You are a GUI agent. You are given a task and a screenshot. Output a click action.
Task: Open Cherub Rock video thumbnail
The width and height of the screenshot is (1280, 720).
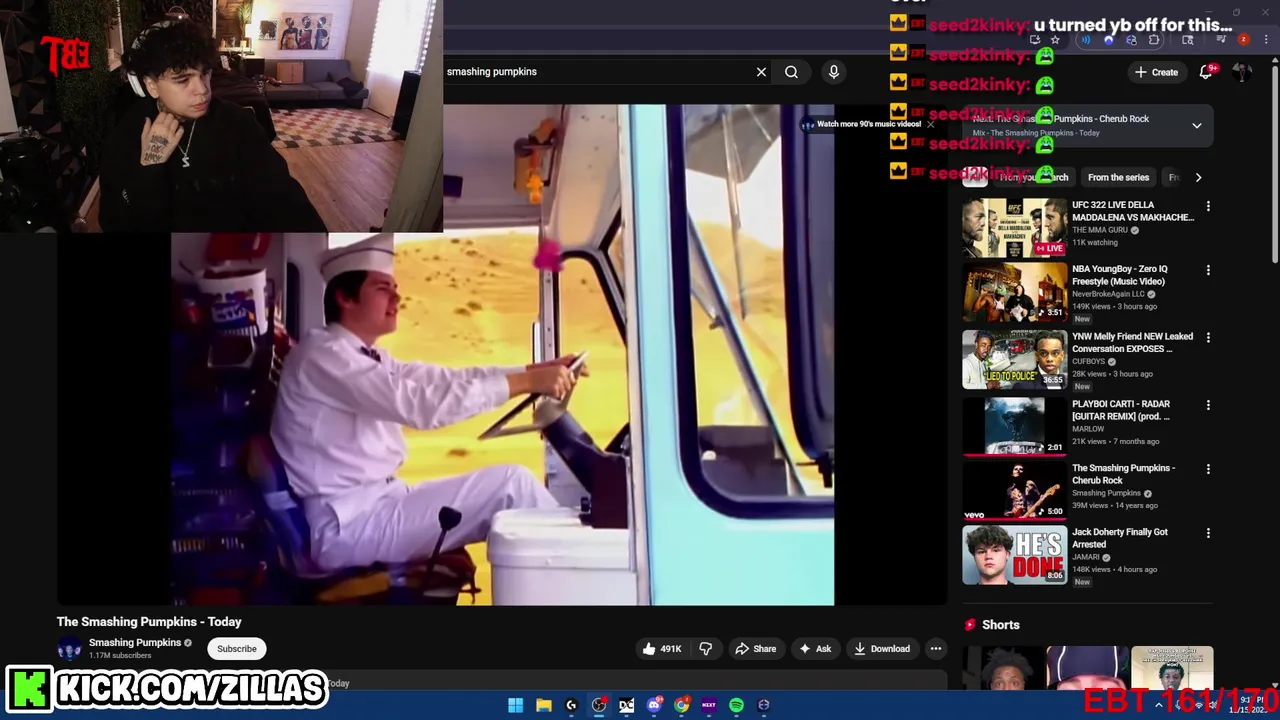(1014, 490)
